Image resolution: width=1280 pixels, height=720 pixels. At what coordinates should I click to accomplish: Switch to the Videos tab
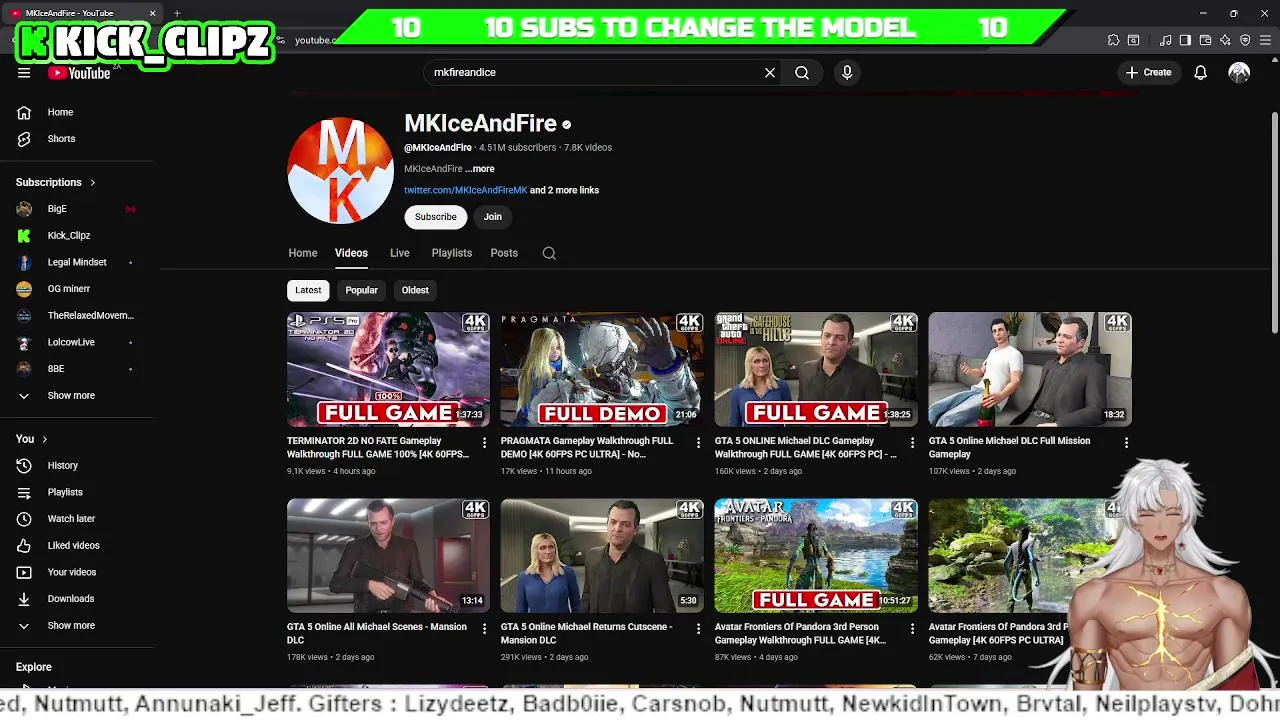[x=351, y=253]
